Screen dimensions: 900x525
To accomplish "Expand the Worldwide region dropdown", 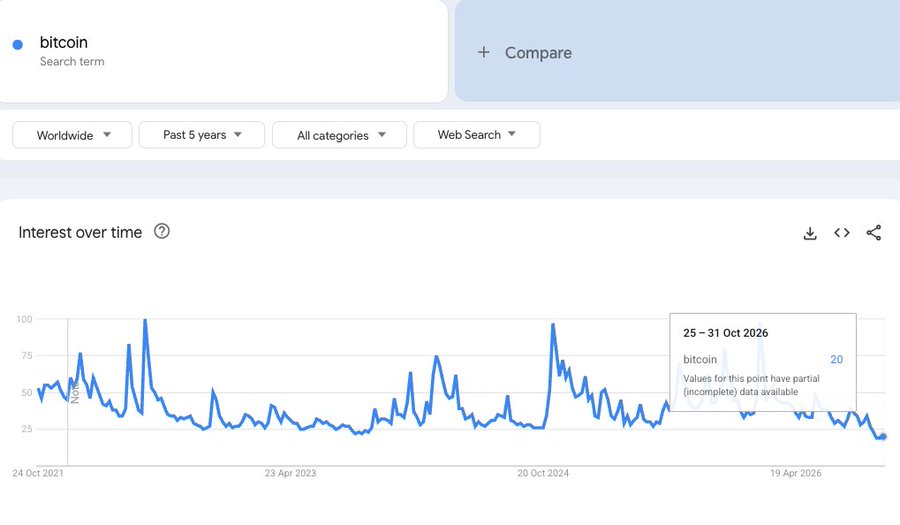I will [x=72, y=135].
